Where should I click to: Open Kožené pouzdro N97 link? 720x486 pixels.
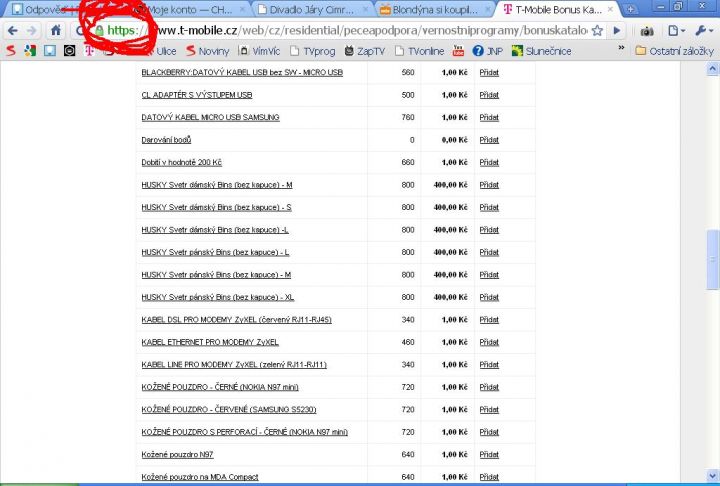pyautogui.click(x=177, y=455)
